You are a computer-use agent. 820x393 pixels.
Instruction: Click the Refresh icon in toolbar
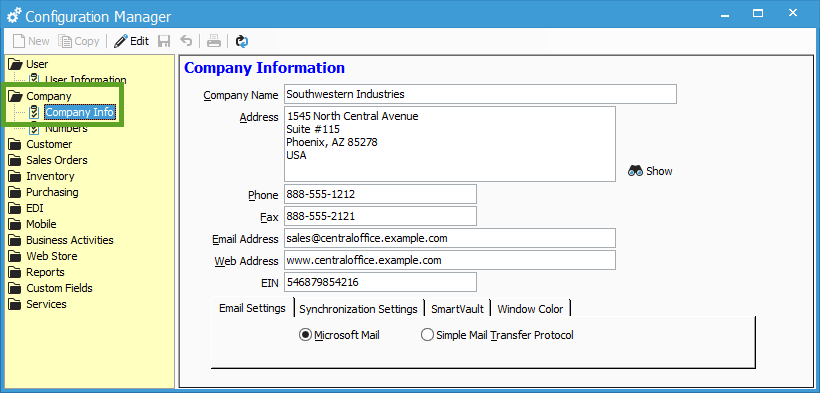(x=242, y=41)
